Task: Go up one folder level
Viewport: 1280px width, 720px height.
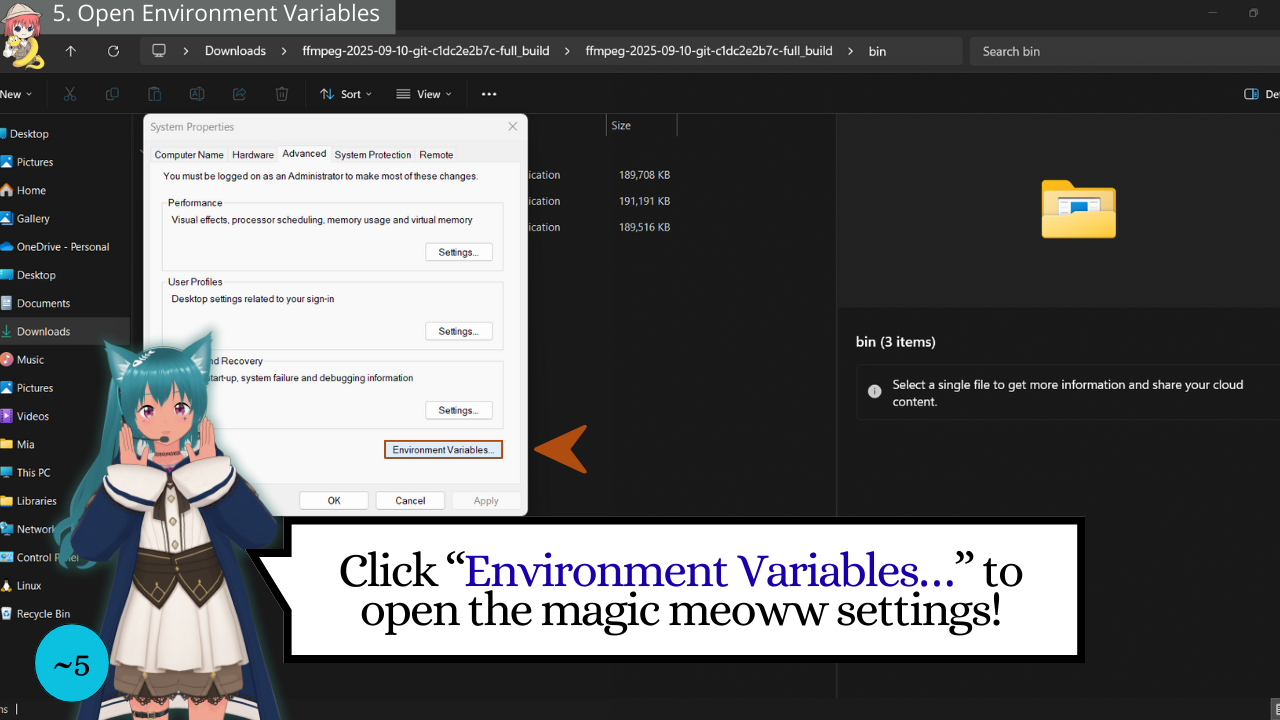Action: tap(70, 51)
